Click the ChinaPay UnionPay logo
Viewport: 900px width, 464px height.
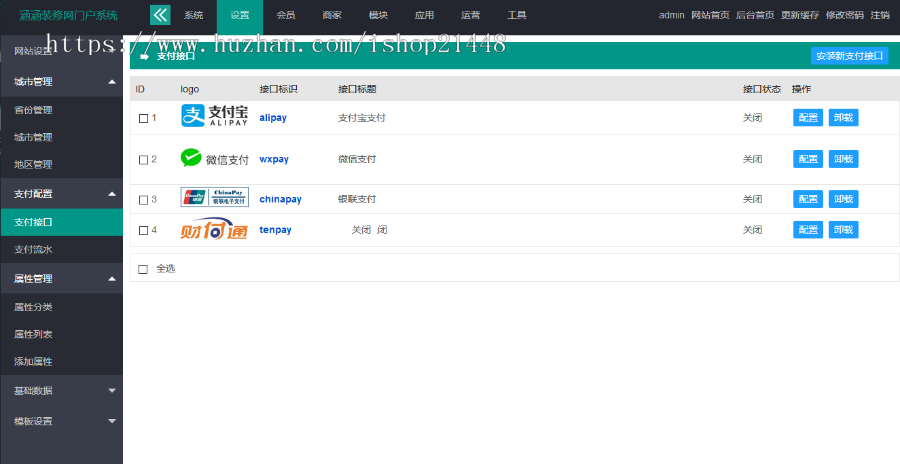coord(214,198)
